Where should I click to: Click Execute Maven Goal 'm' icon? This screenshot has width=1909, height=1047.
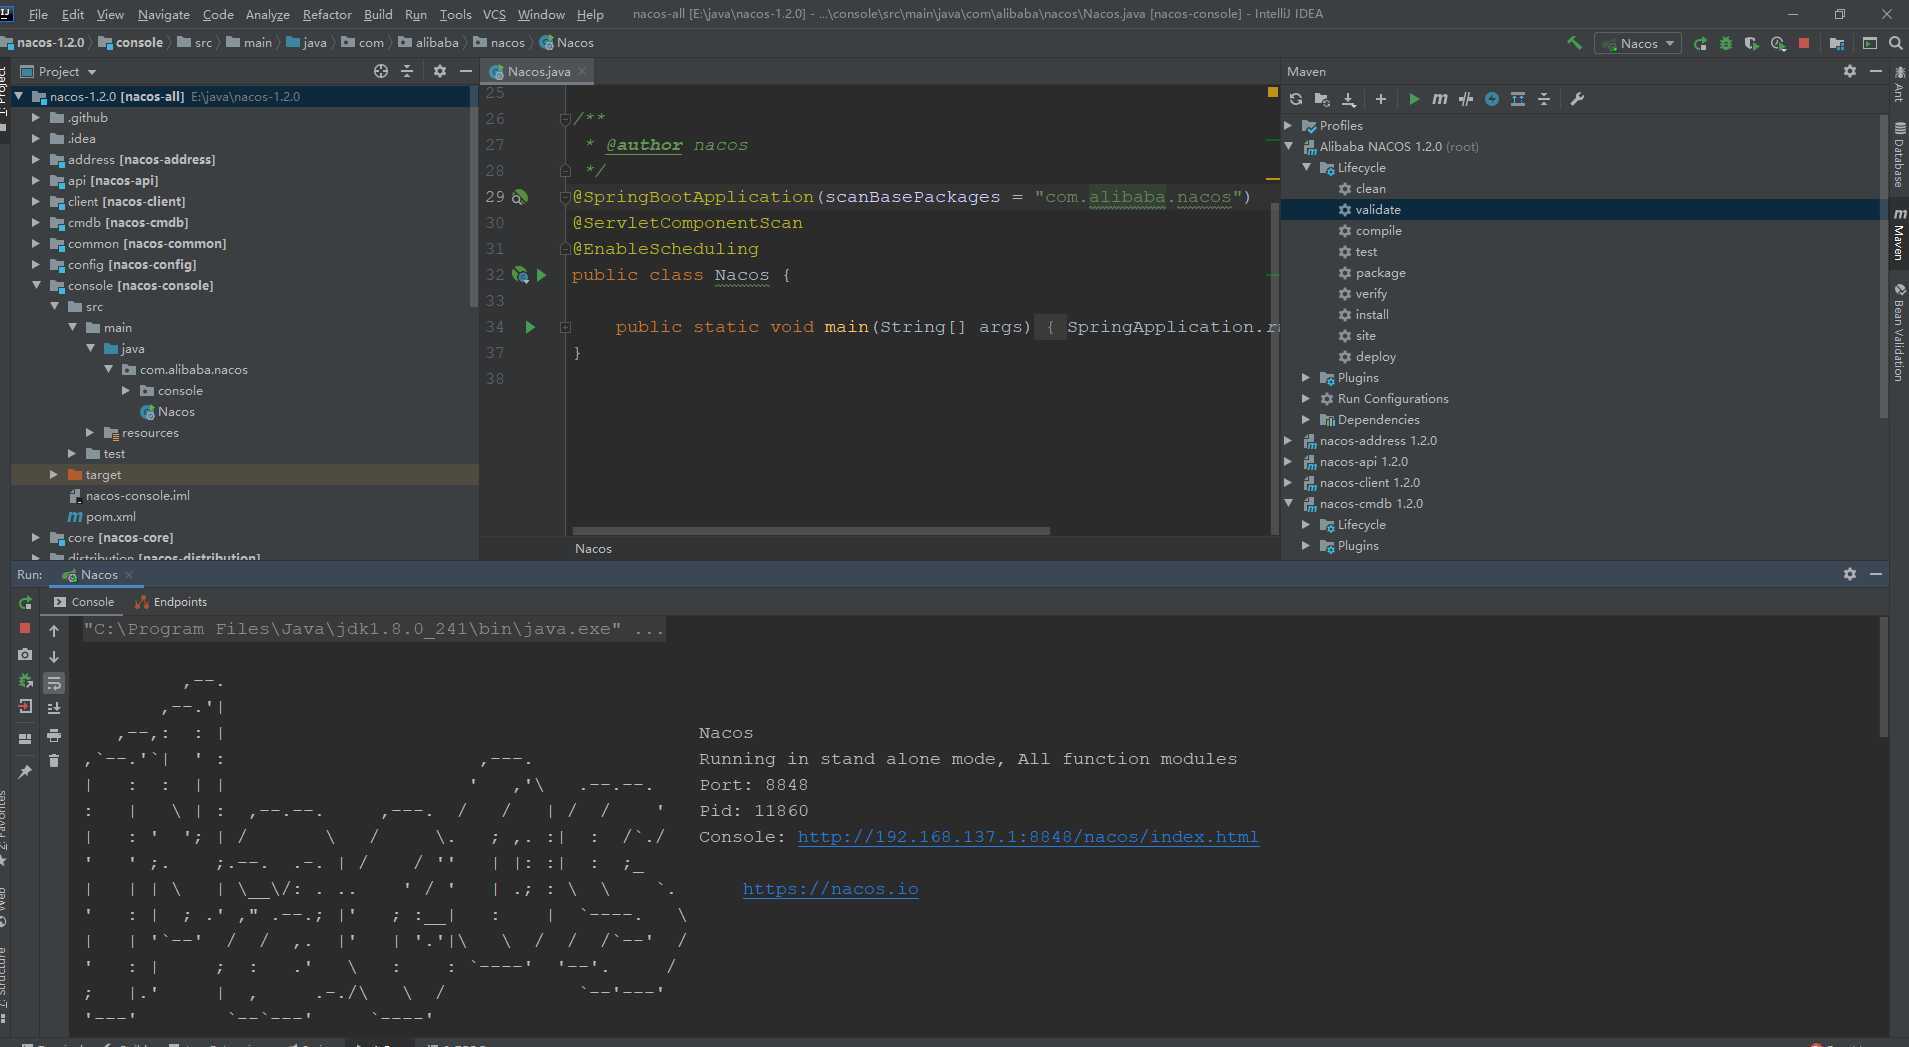pos(1440,99)
